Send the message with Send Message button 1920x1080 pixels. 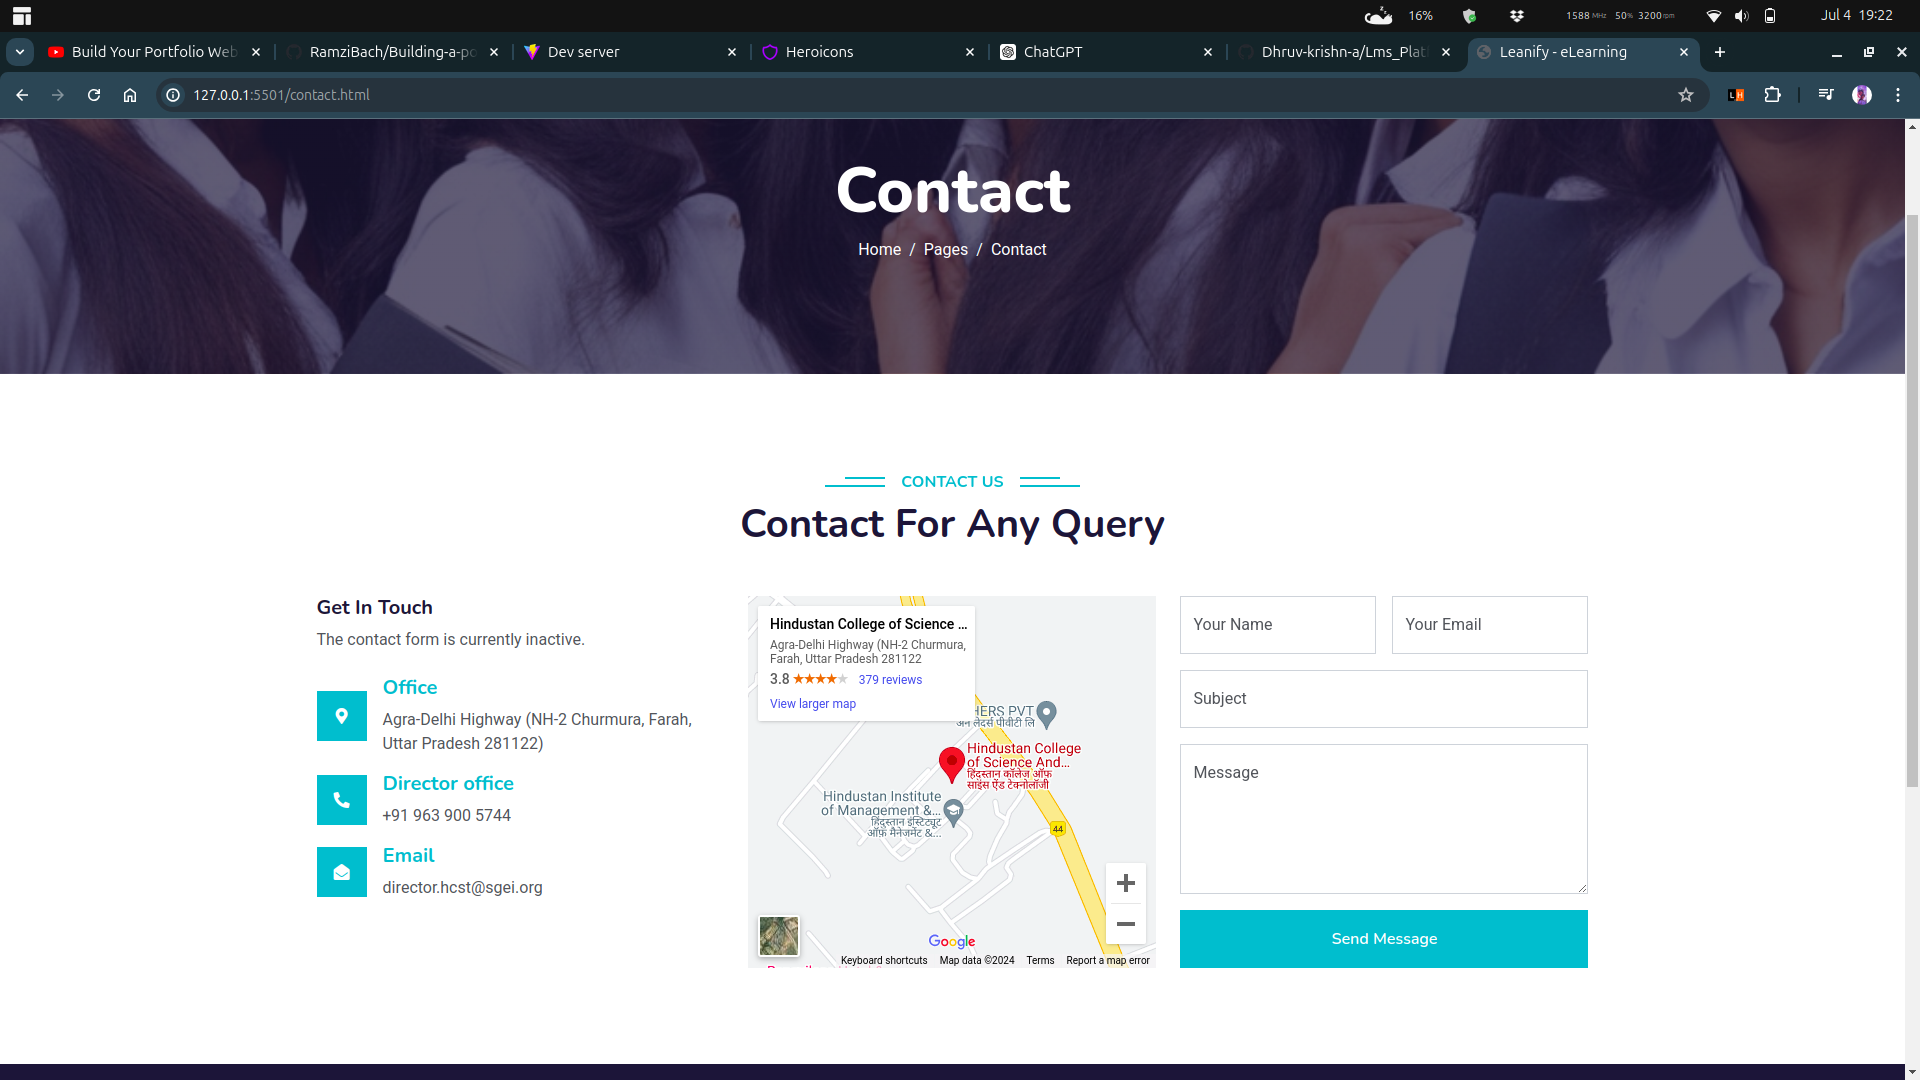point(1384,939)
